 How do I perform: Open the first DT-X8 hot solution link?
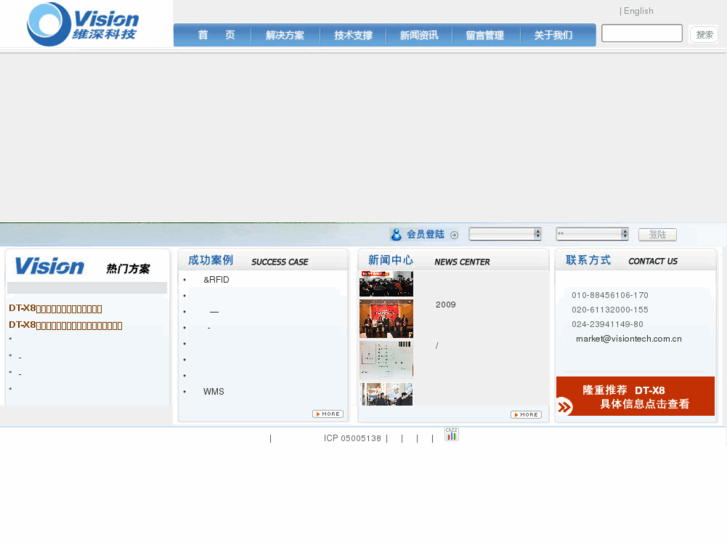point(55,308)
